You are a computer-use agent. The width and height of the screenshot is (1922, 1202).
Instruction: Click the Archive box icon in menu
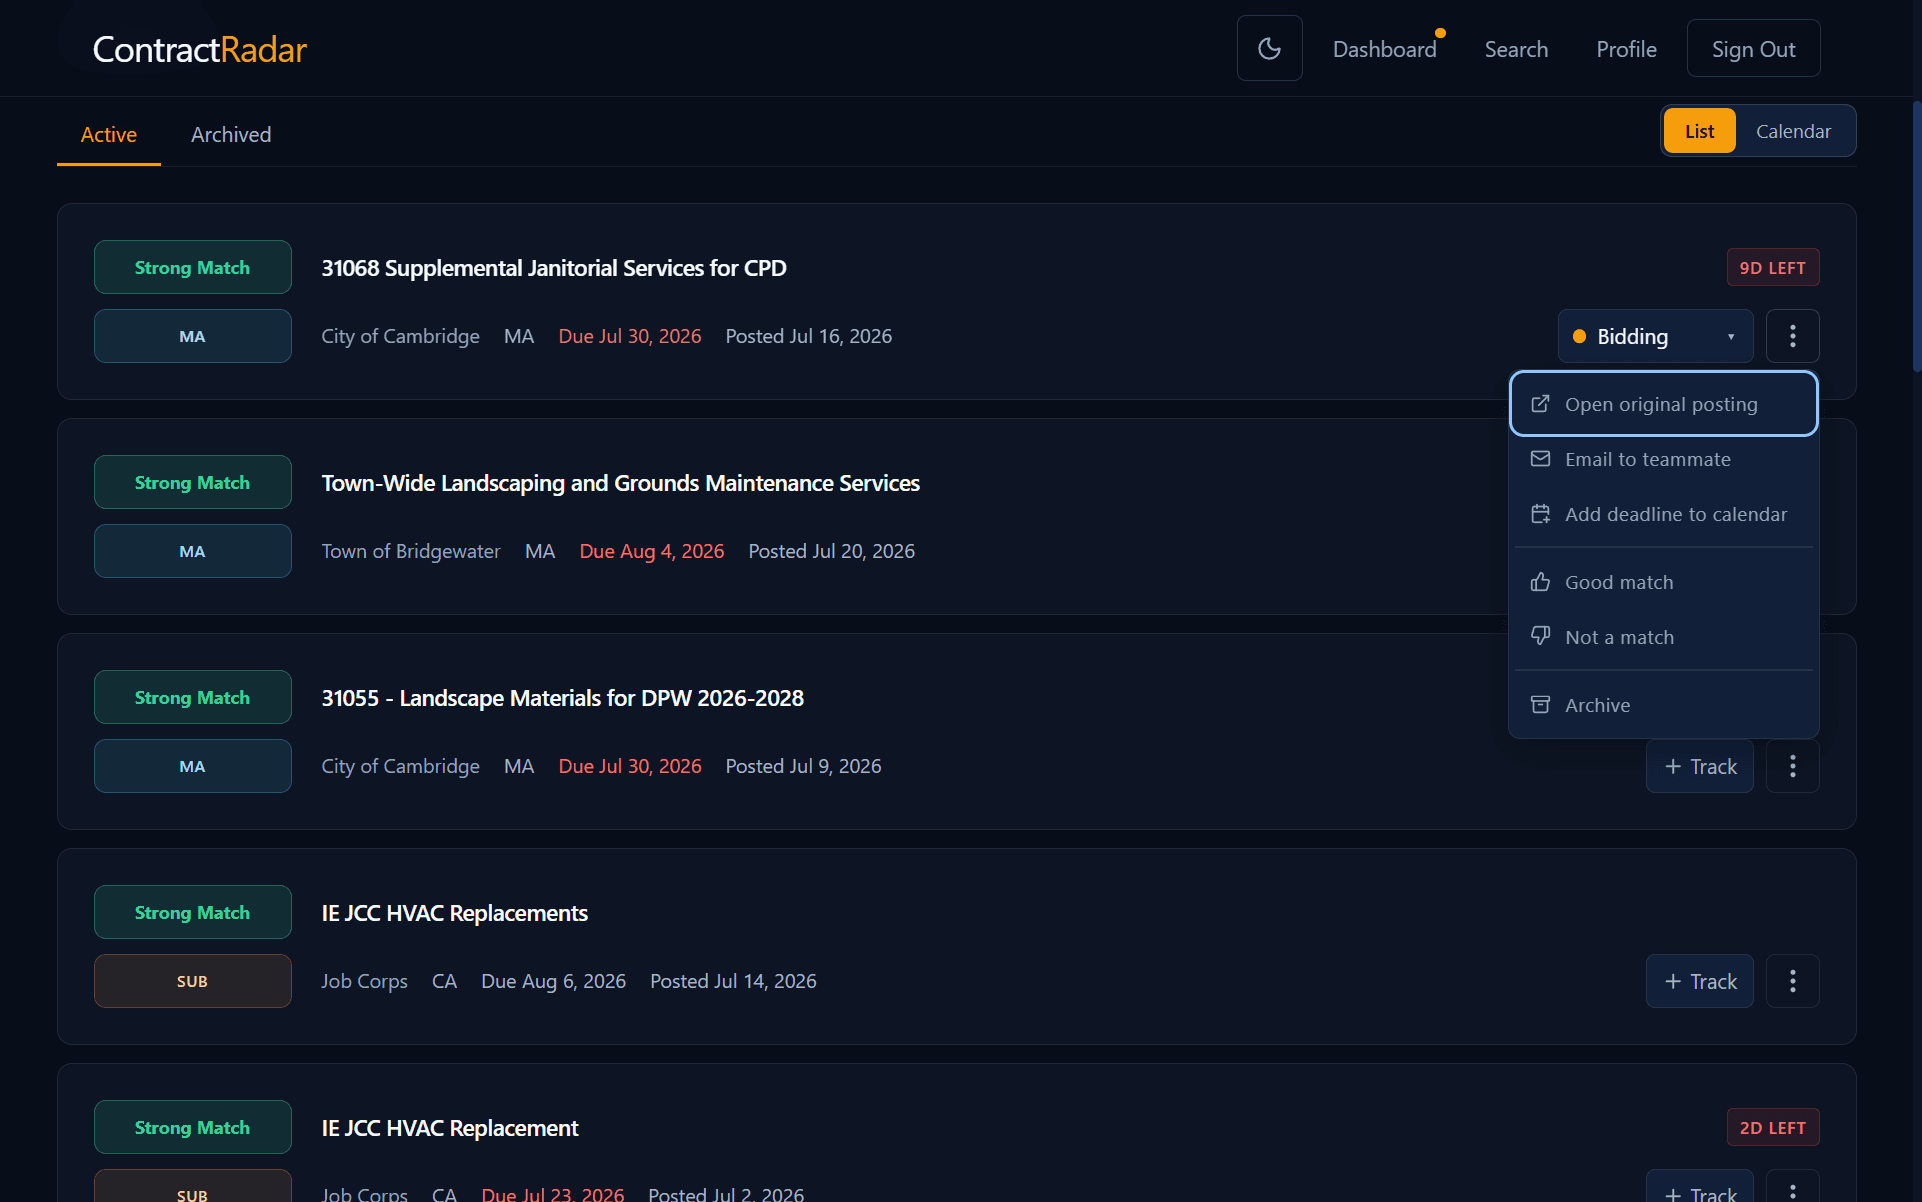point(1540,705)
